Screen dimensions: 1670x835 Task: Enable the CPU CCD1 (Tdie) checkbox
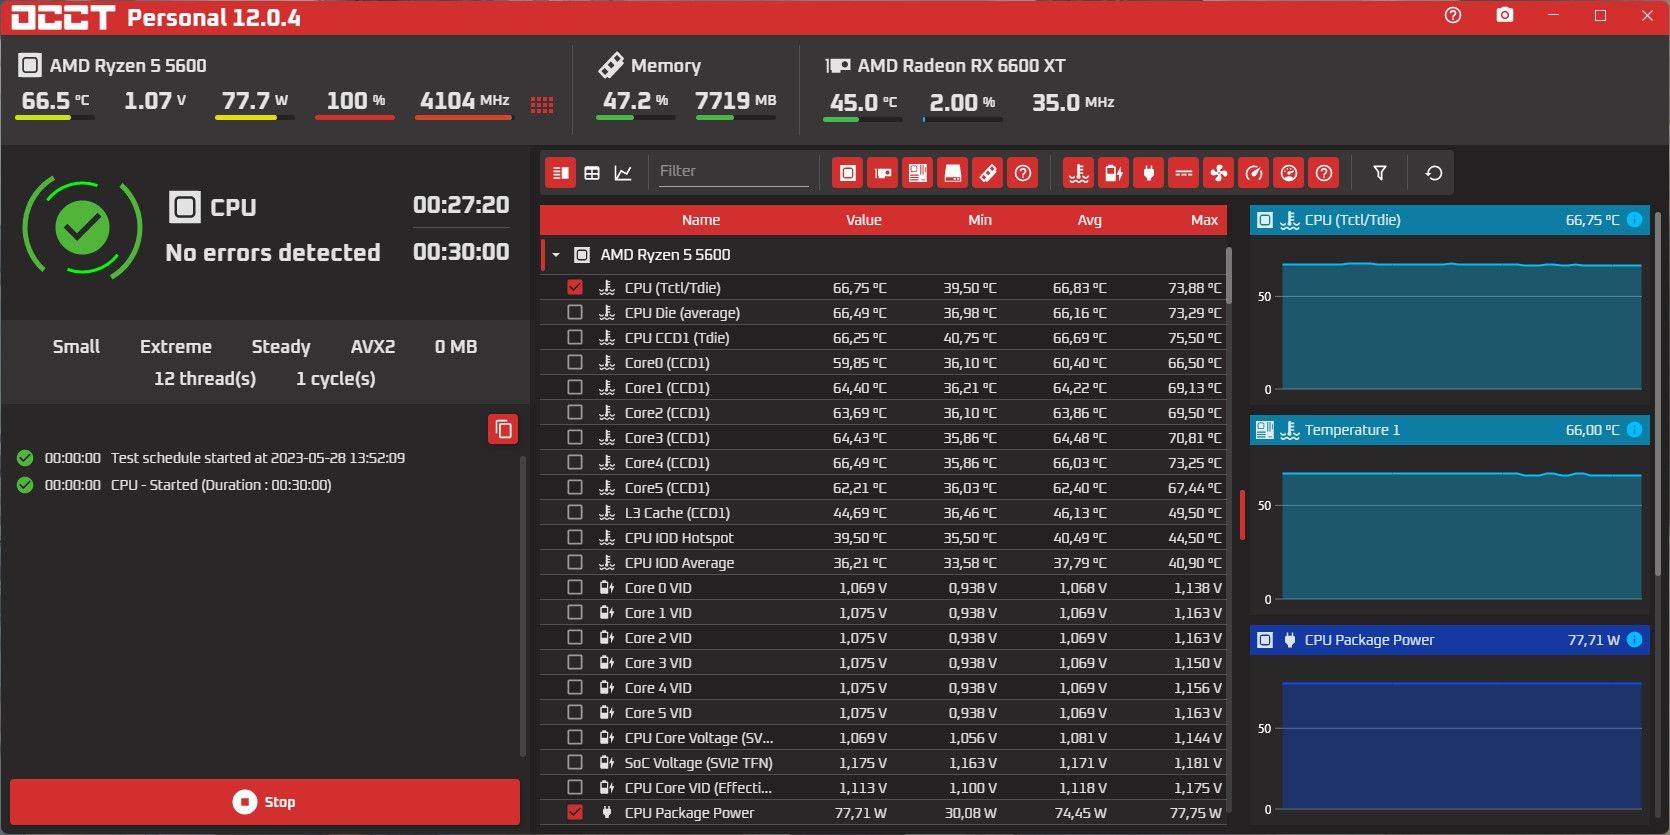coord(574,337)
